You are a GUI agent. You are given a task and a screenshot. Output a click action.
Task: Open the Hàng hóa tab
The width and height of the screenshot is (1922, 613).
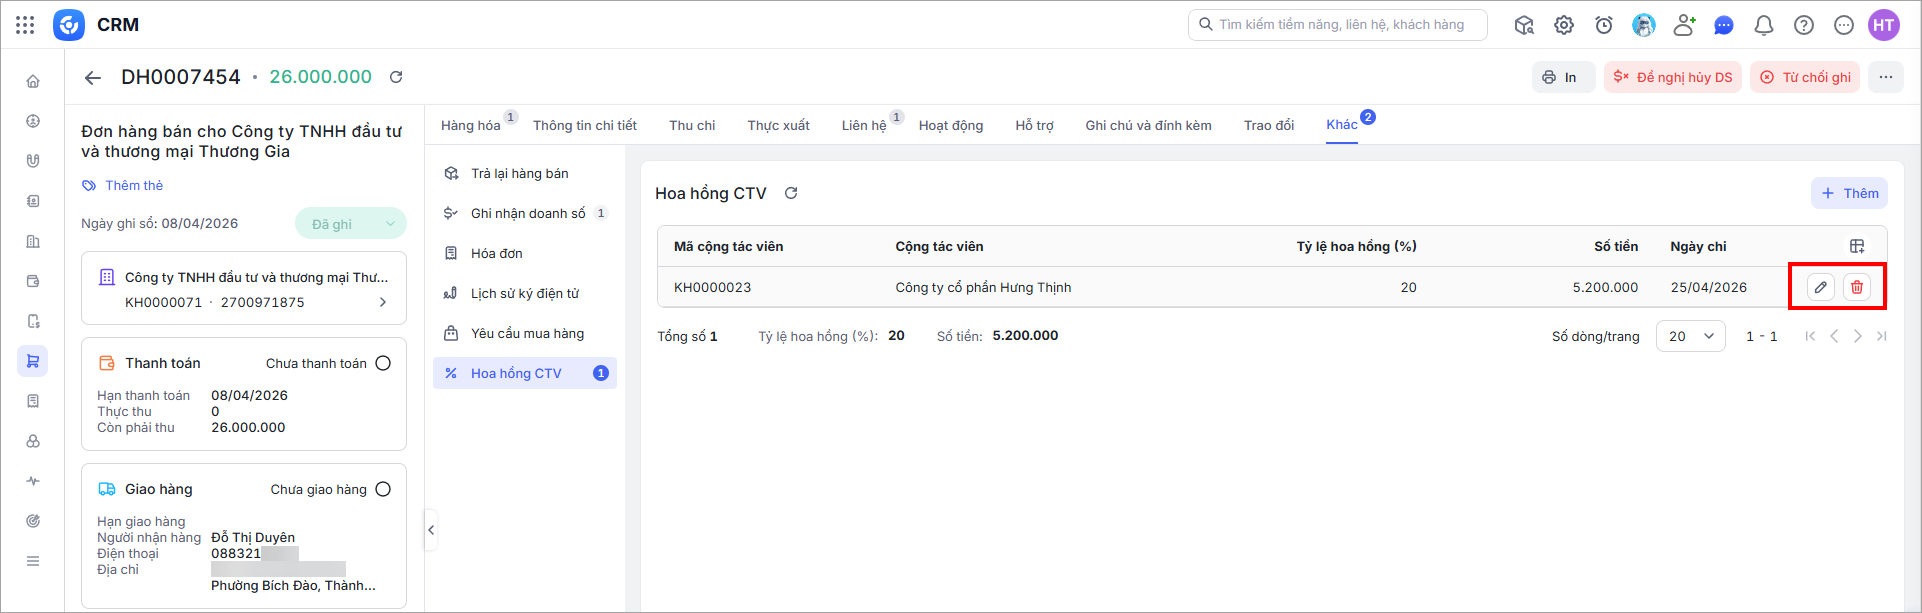pyautogui.click(x=471, y=125)
